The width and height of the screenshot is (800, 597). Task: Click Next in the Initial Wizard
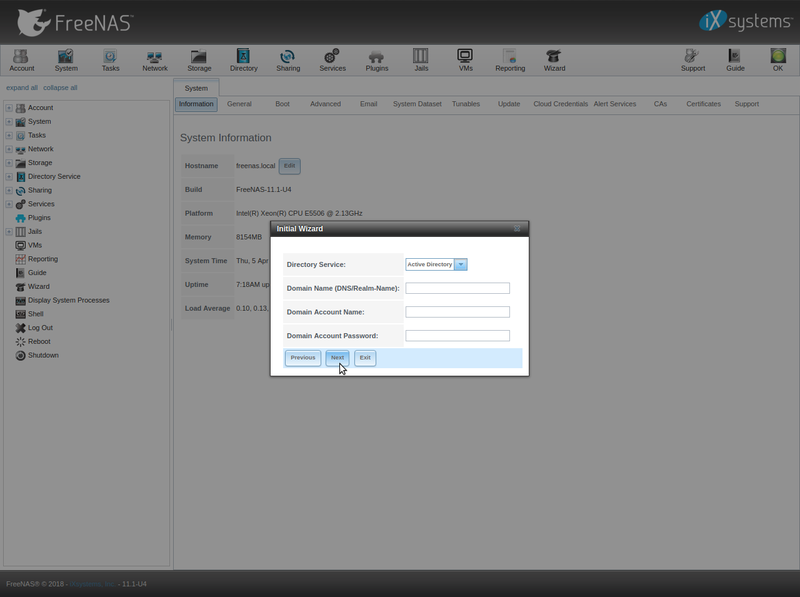coord(337,358)
